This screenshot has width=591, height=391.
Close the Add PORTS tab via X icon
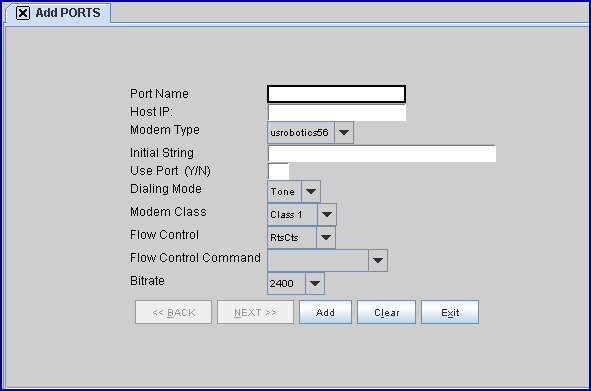[23, 13]
